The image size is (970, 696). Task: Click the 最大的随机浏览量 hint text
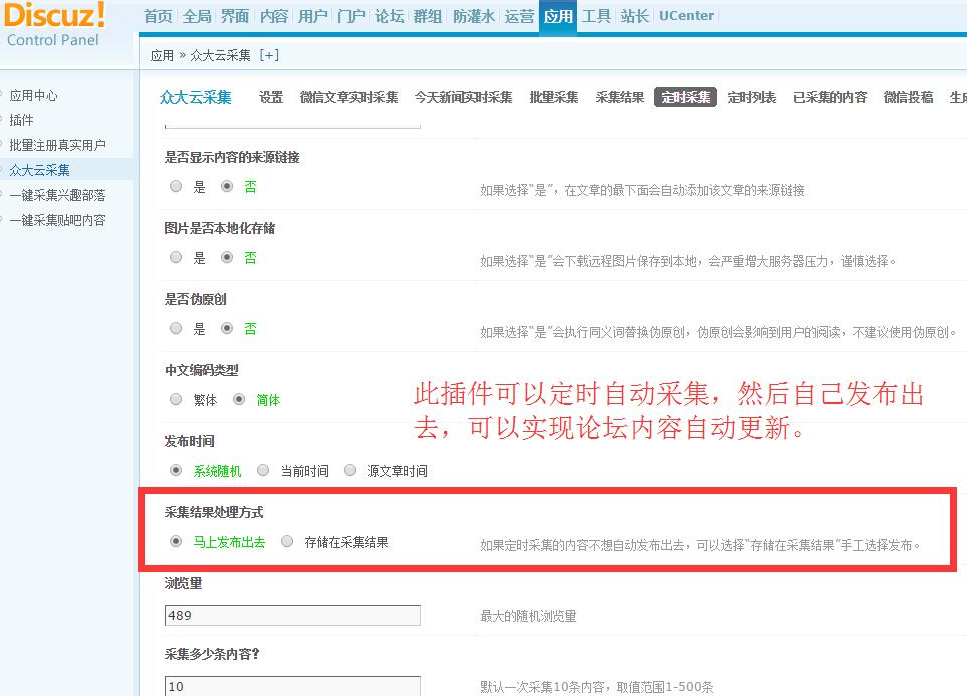pyautogui.click(x=528, y=616)
